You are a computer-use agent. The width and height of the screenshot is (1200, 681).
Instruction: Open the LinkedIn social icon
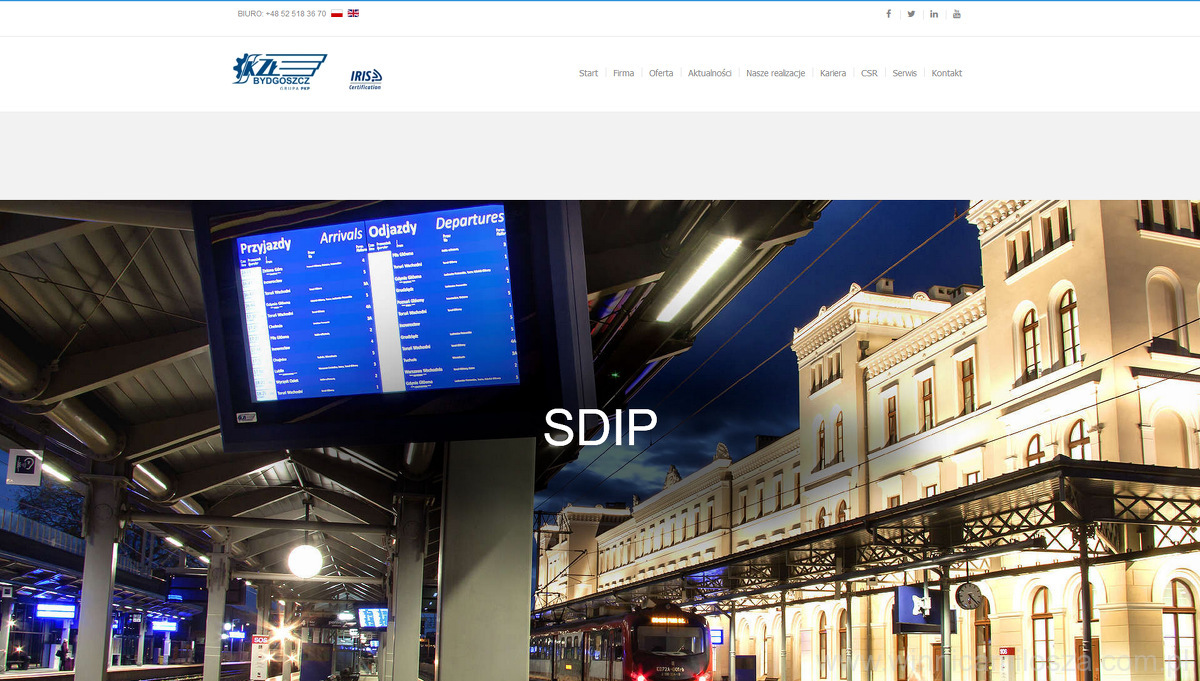(x=934, y=14)
